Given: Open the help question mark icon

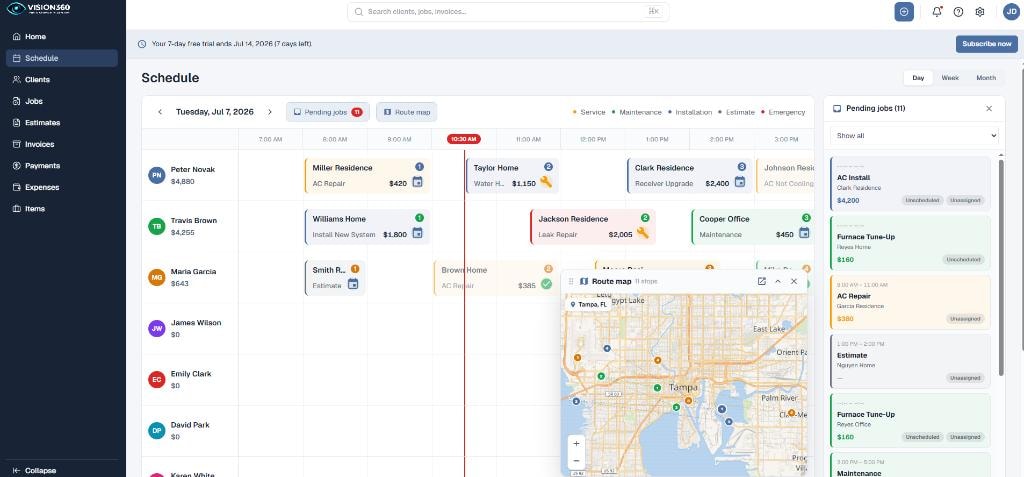Looking at the screenshot, I should (958, 12).
